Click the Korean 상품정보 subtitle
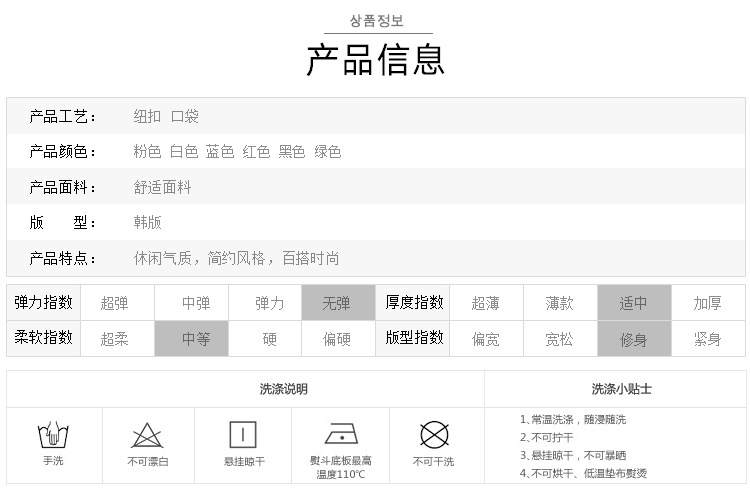Screen dimensions: 750x500 (377, 21)
